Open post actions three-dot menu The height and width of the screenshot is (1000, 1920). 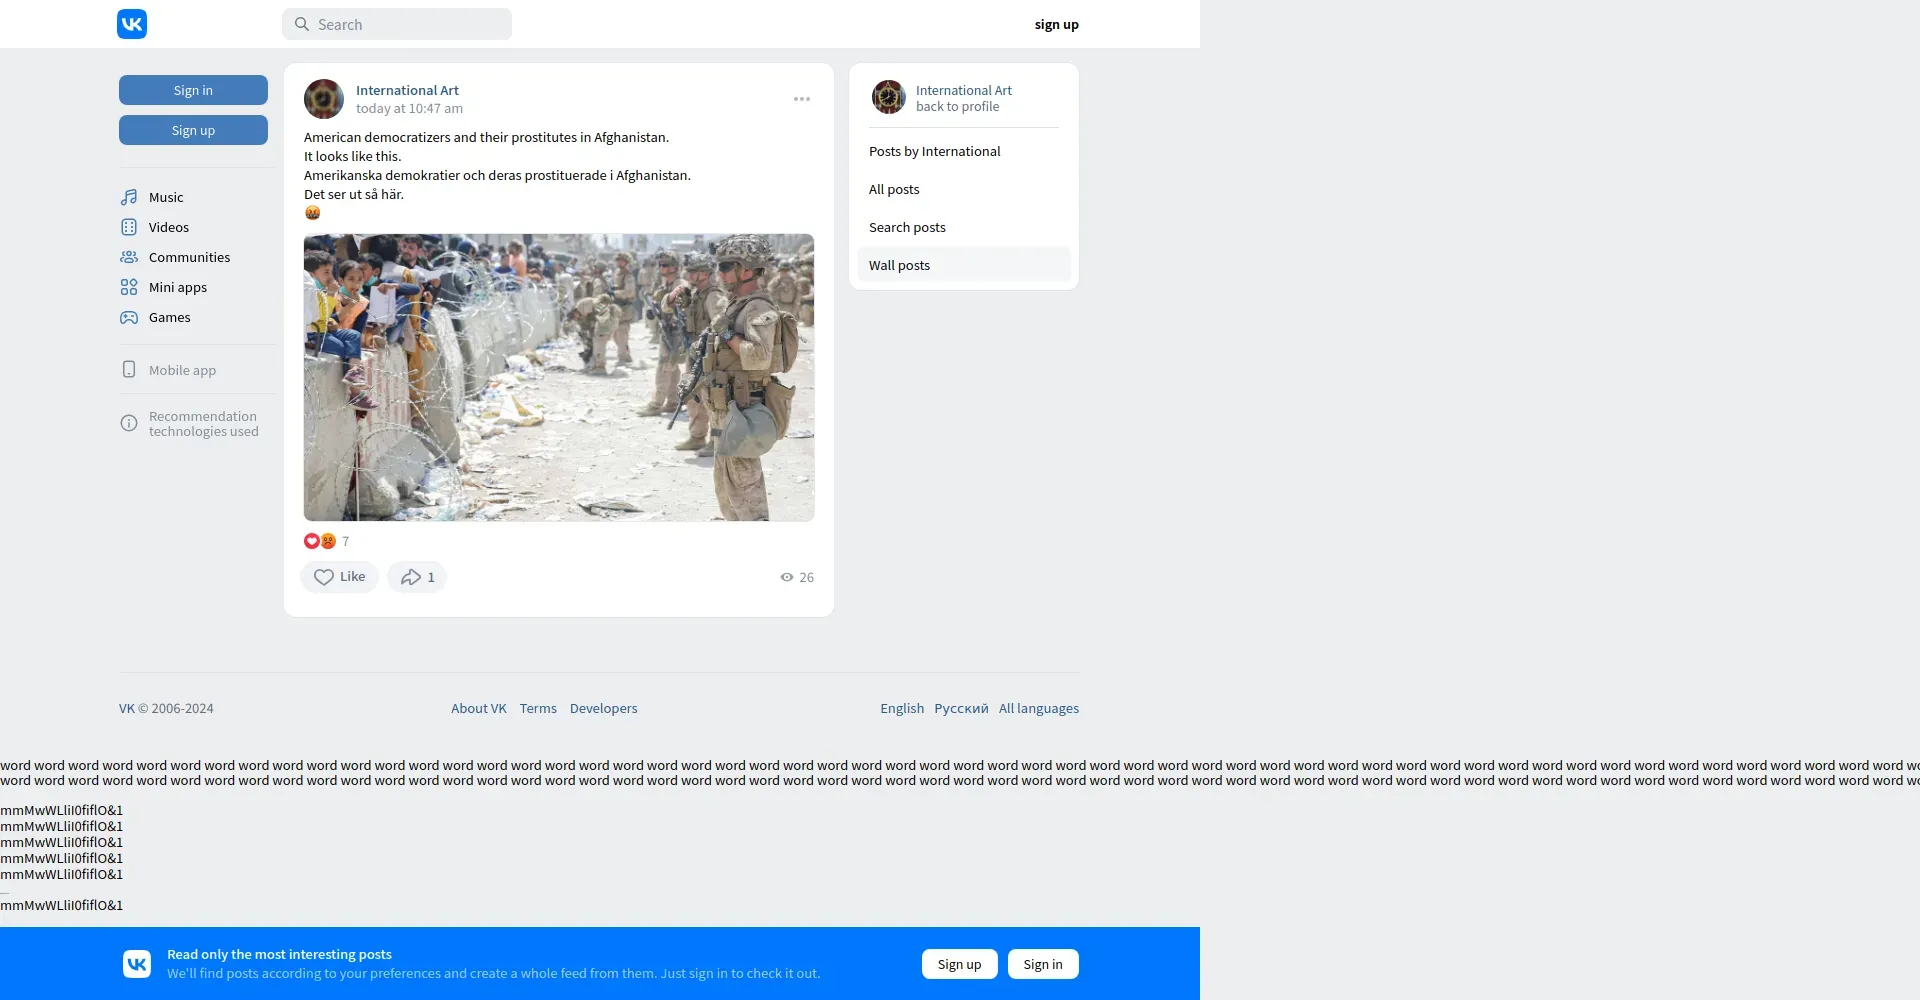(802, 99)
